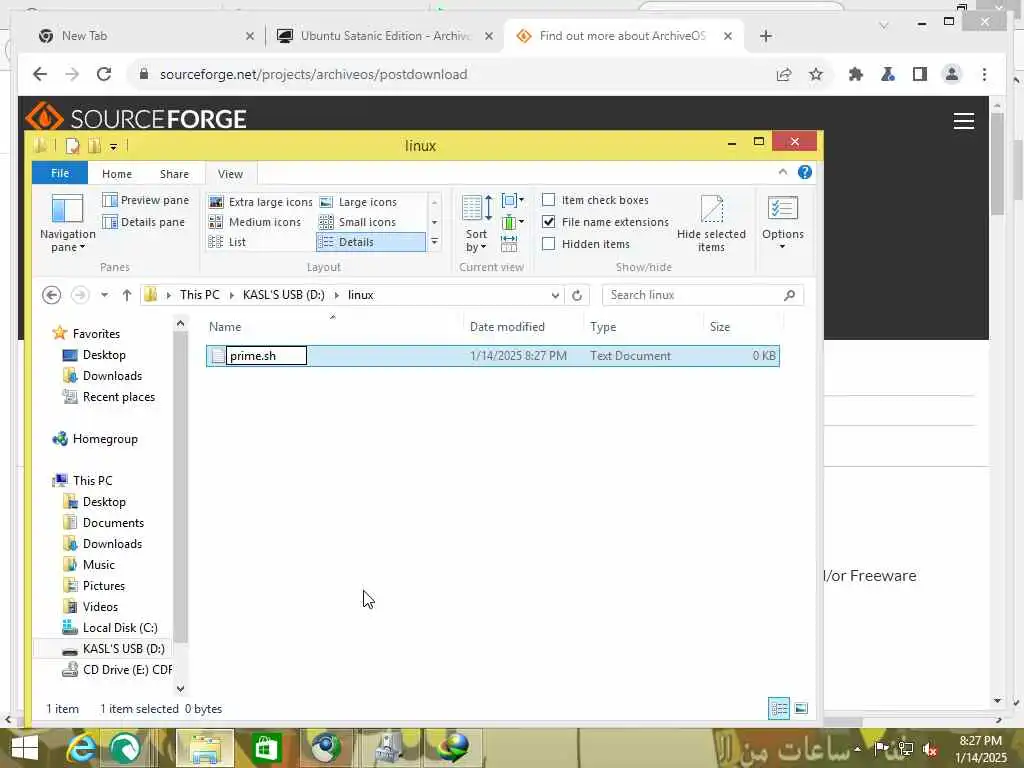Open Customize Quick Access Toolbar dropdown
This screenshot has width=1024, height=768.
point(114,147)
